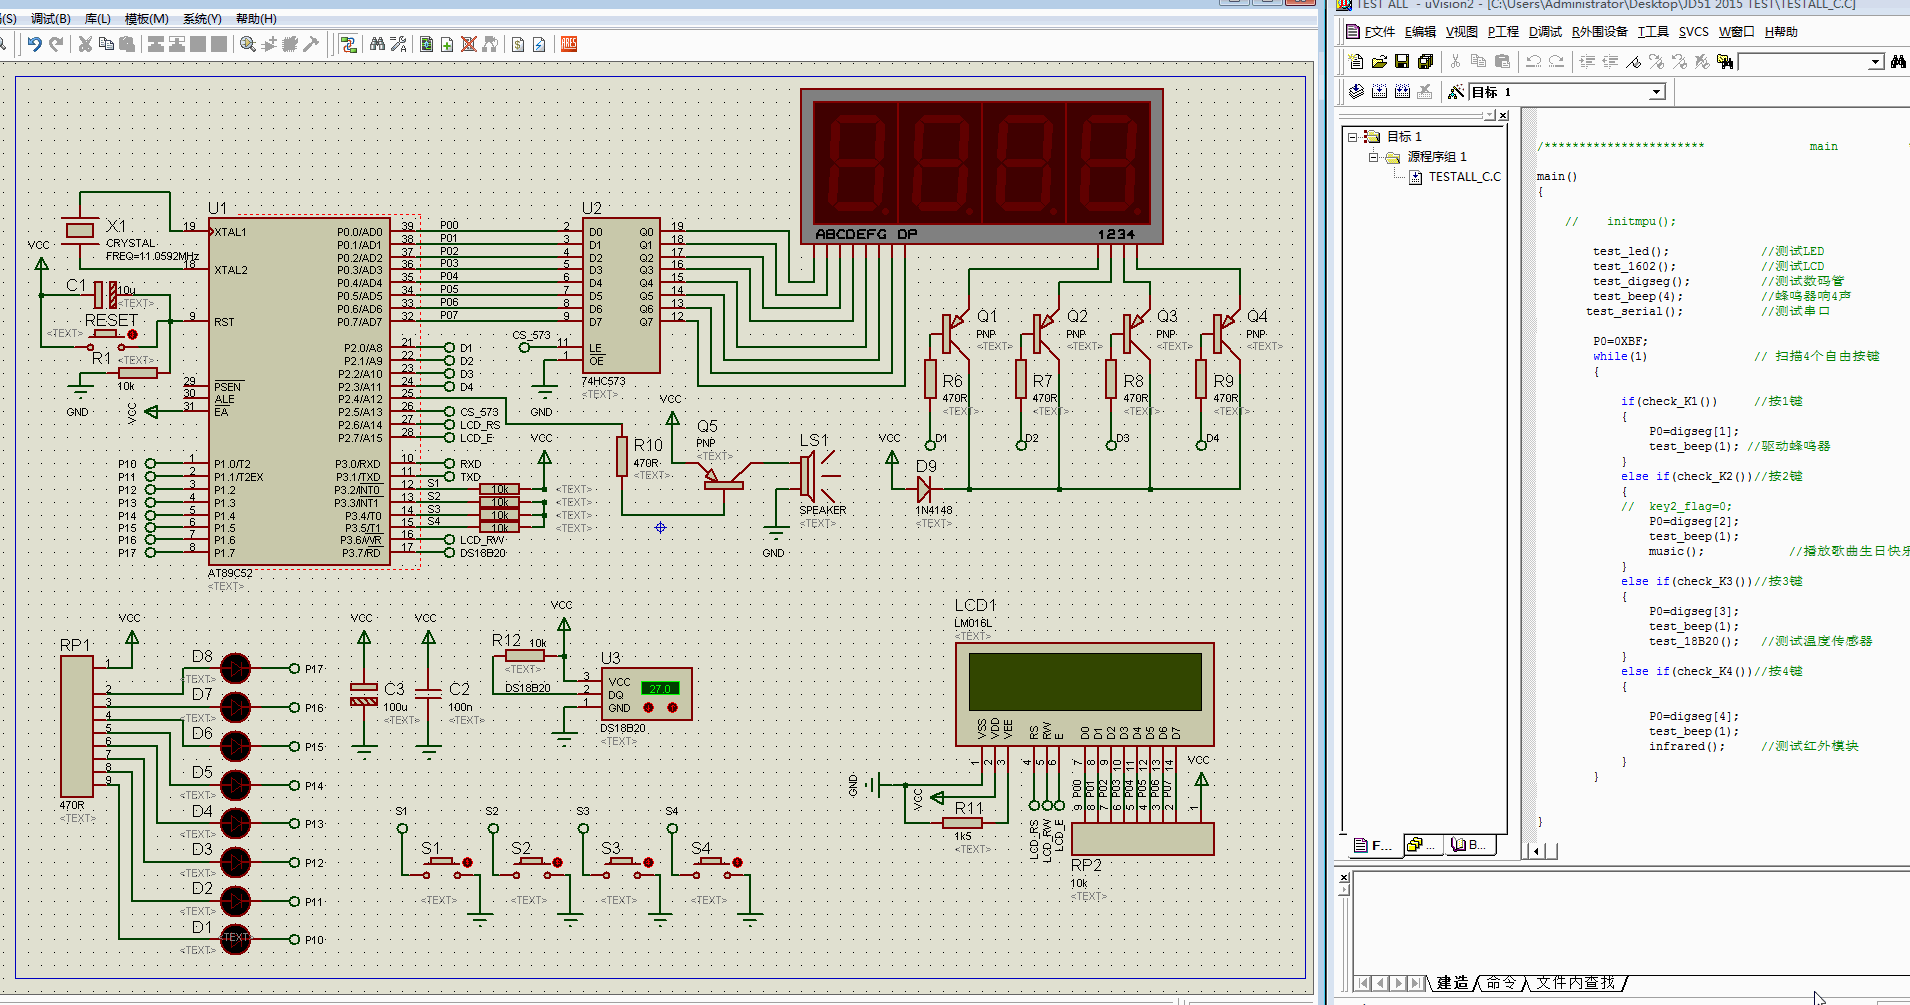Image resolution: width=1910 pixels, height=1005 pixels.
Task: Open the find text combo box dropdown
Action: point(1875,62)
